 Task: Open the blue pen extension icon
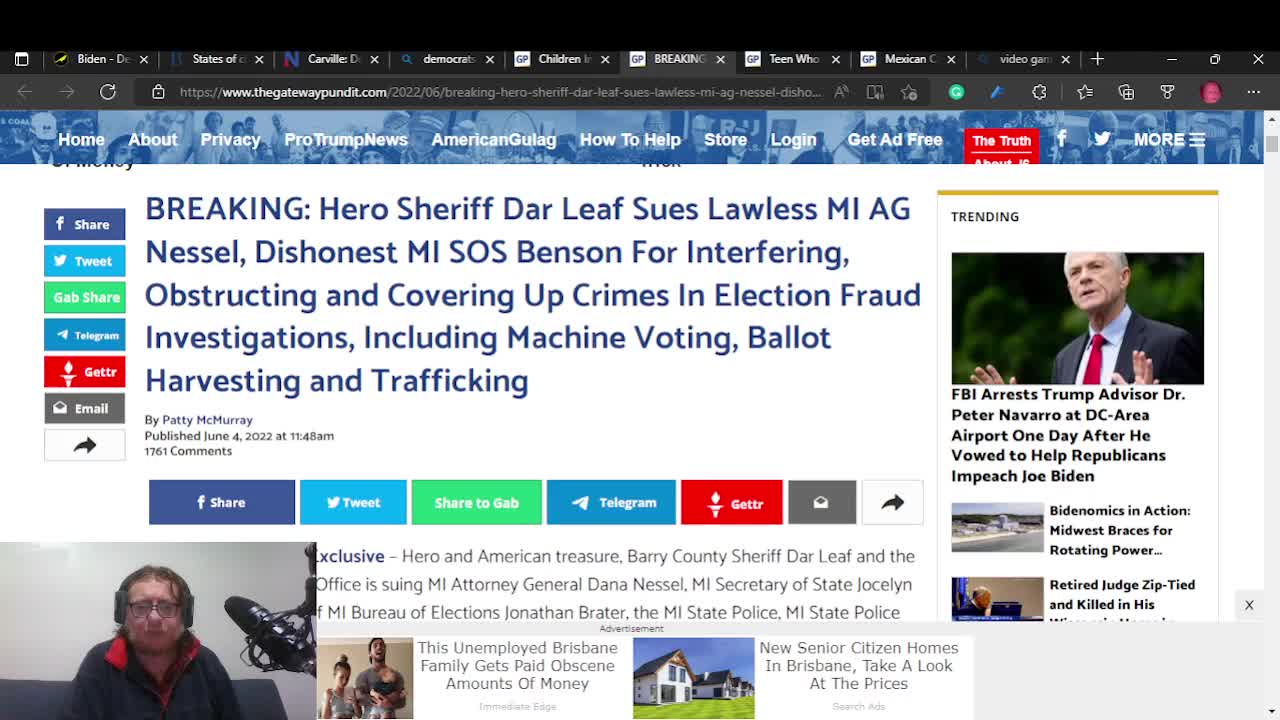tap(997, 92)
